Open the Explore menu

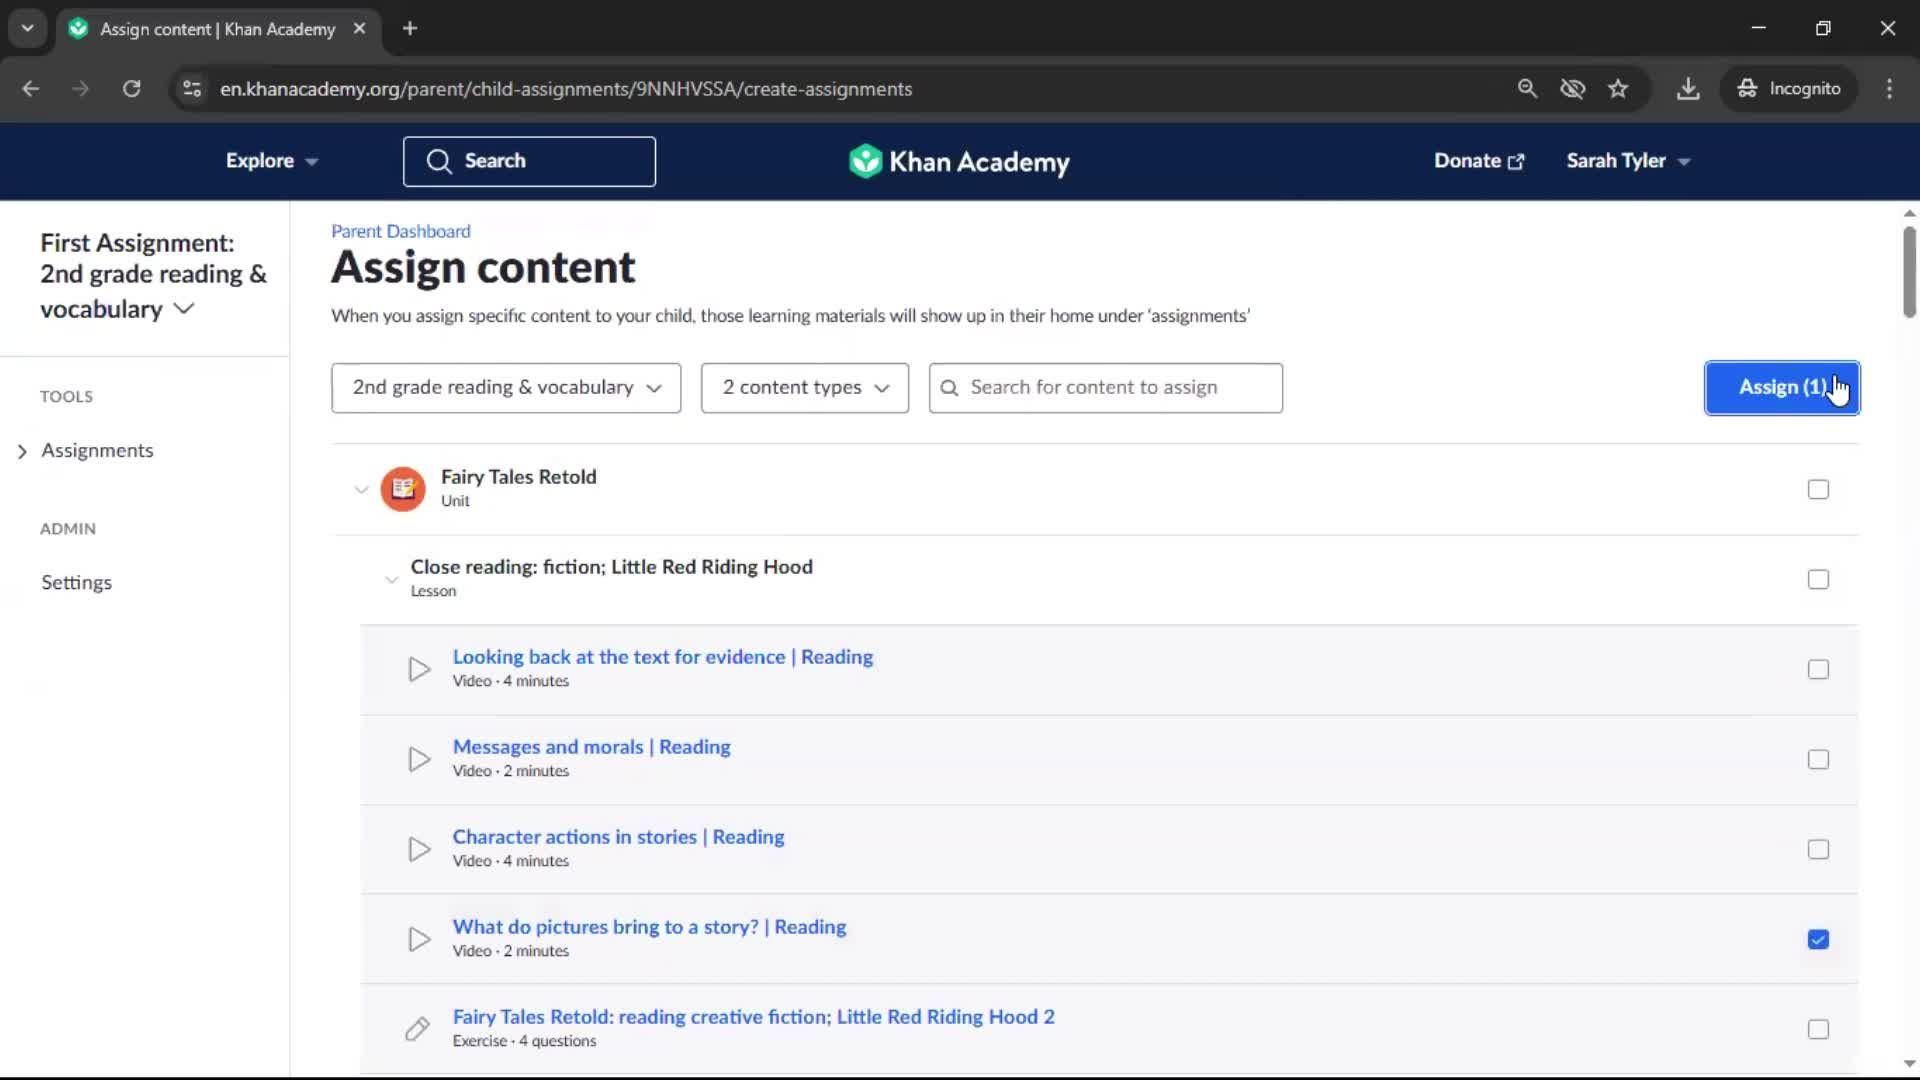click(271, 161)
